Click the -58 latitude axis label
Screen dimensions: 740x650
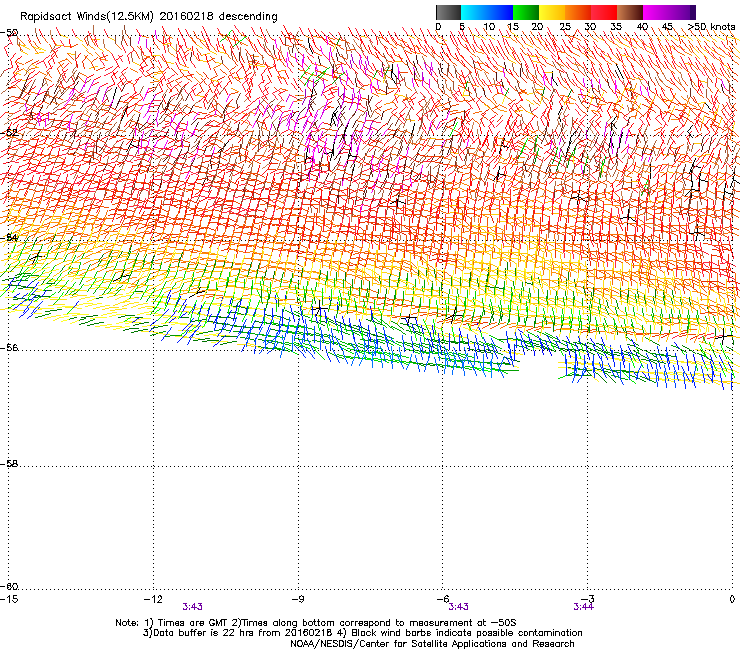[x=9, y=464]
